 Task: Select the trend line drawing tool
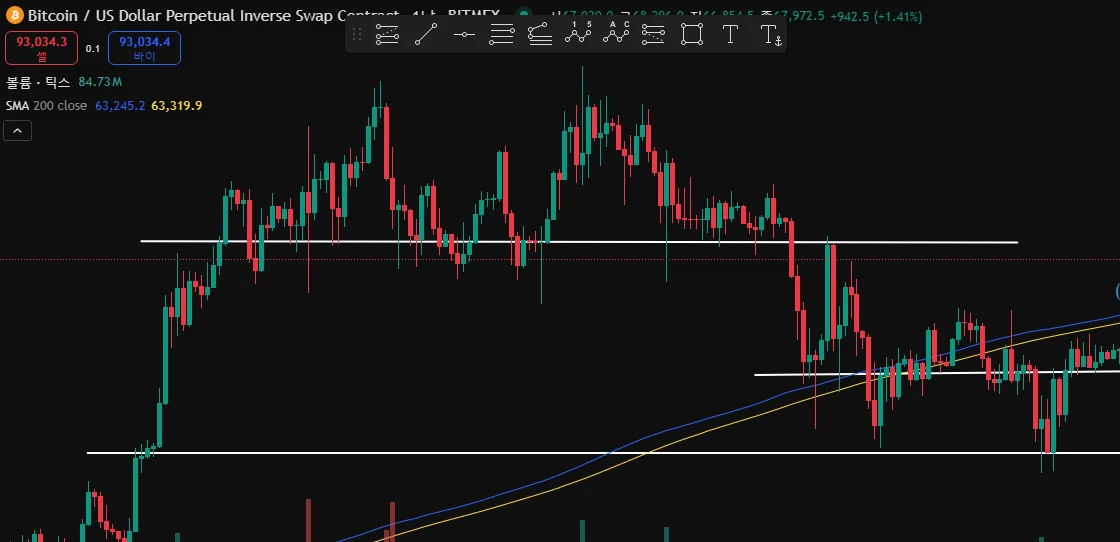coord(426,34)
